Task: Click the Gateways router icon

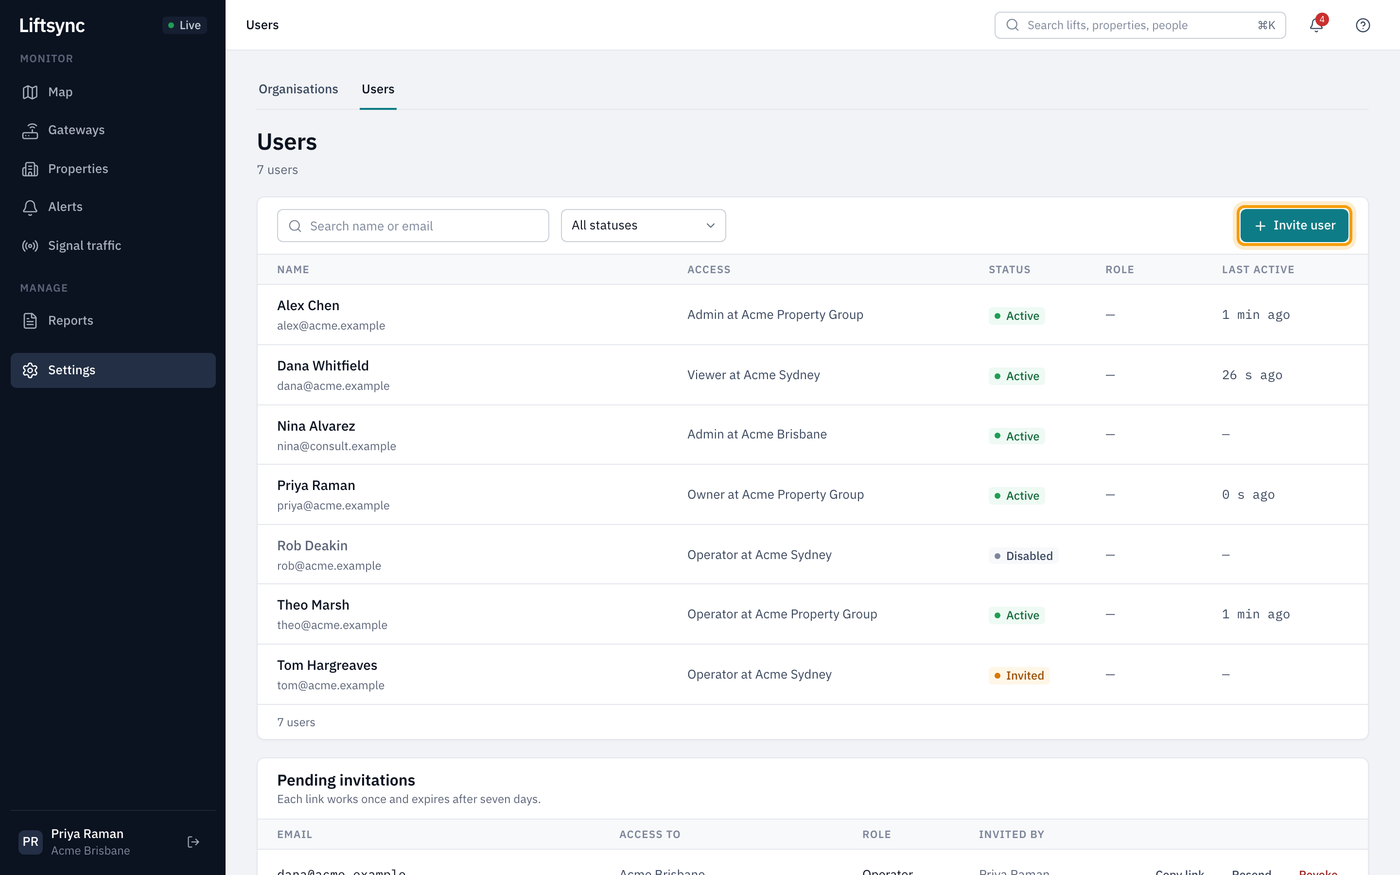Action: 30,130
